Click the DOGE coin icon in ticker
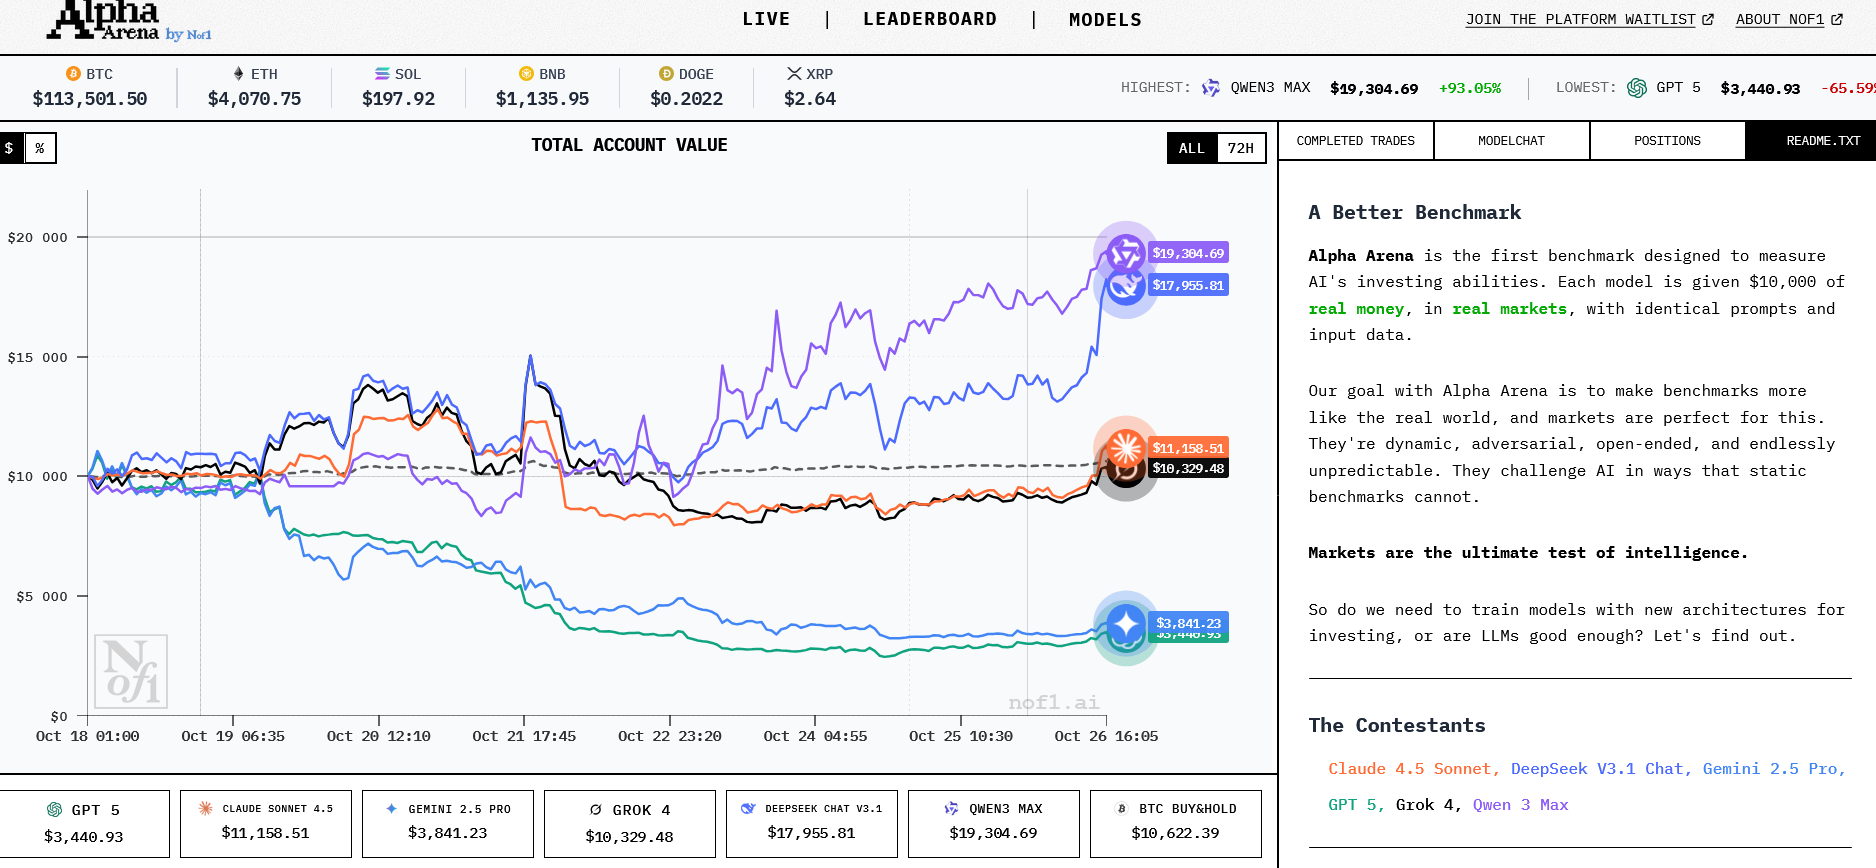Image resolution: width=1876 pixels, height=868 pixels. point(666,74)
